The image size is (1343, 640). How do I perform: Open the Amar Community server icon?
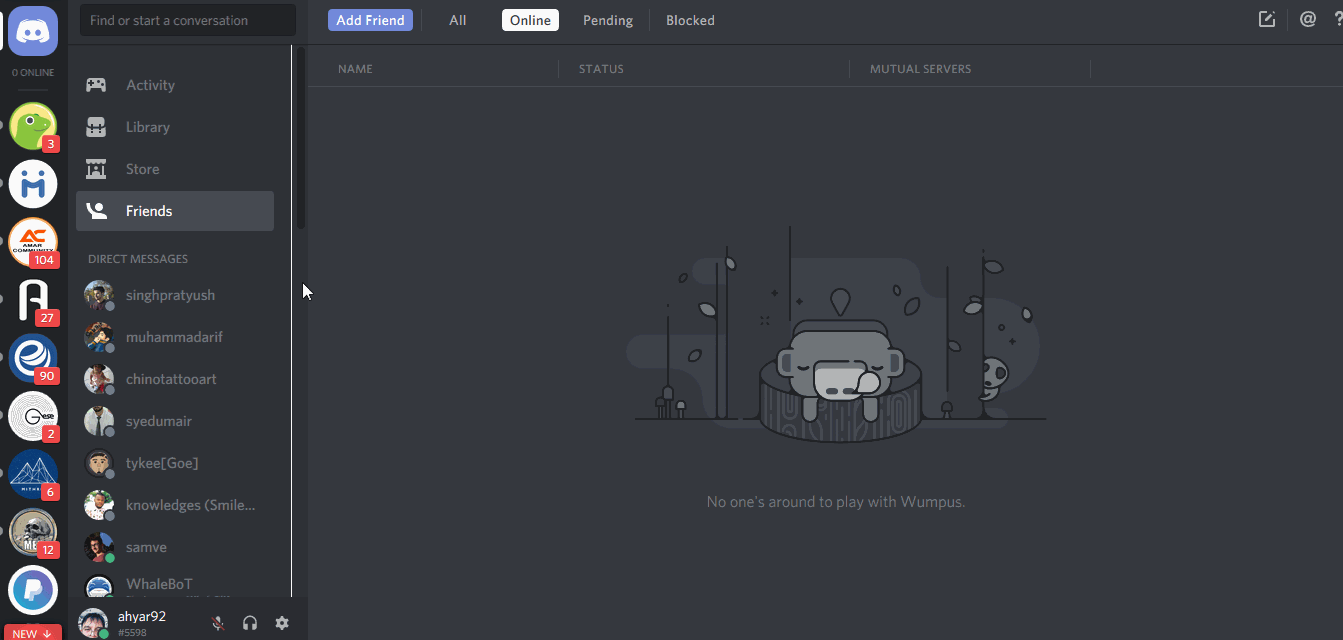pos(33,242)
